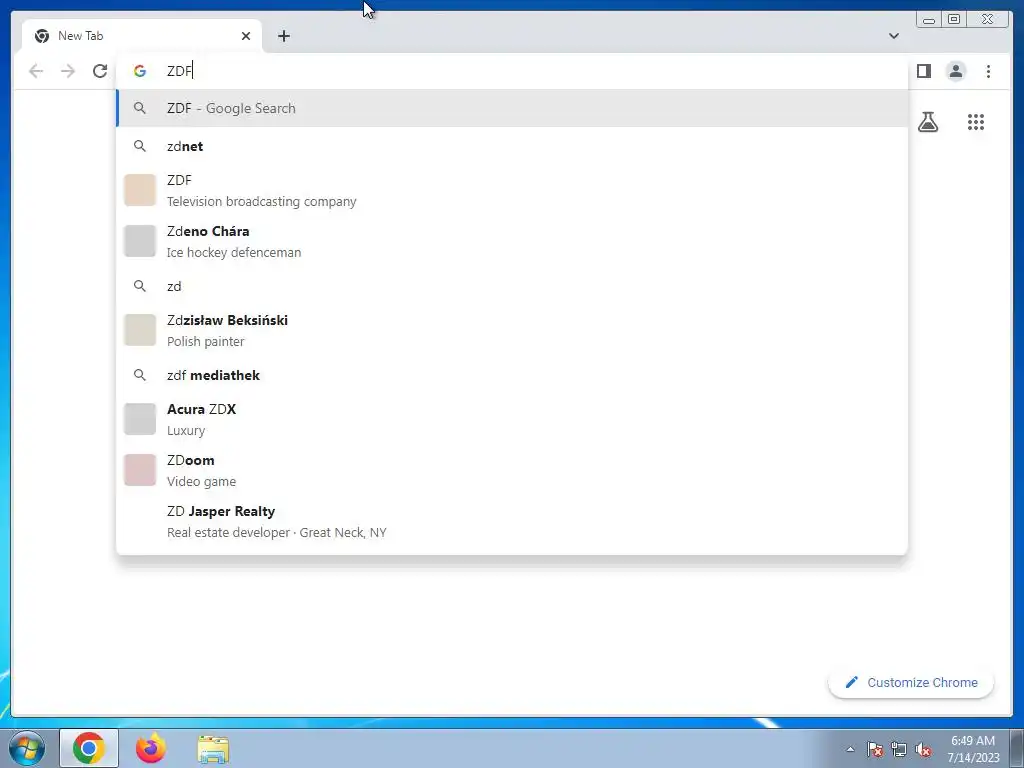Click the magnifier icon beside zdf mediathek
Viewport: 1024px width, 768px height.
coord(140,375)
